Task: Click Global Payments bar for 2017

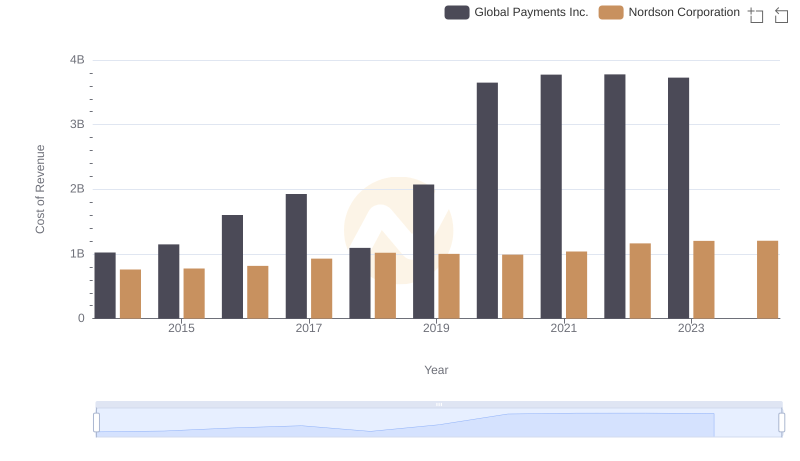Action: tap(296, 257)
